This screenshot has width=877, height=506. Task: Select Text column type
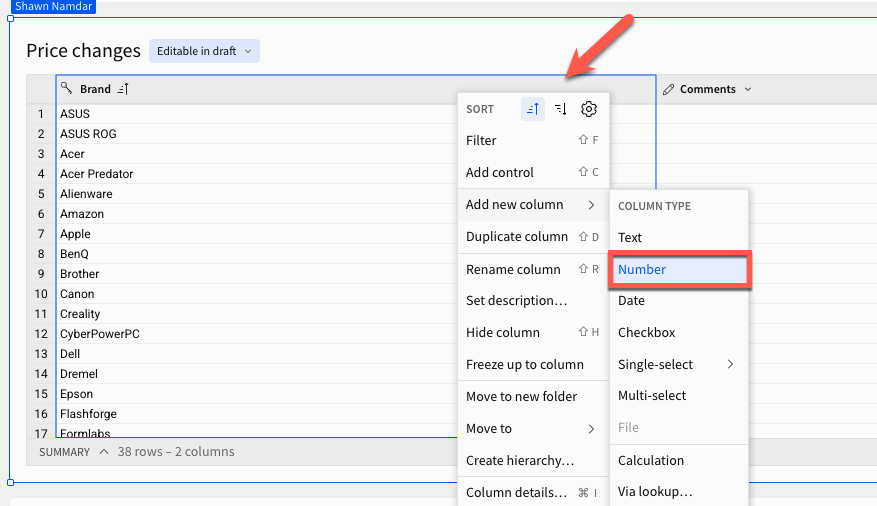pyautogui.click(x=679, y=238)
